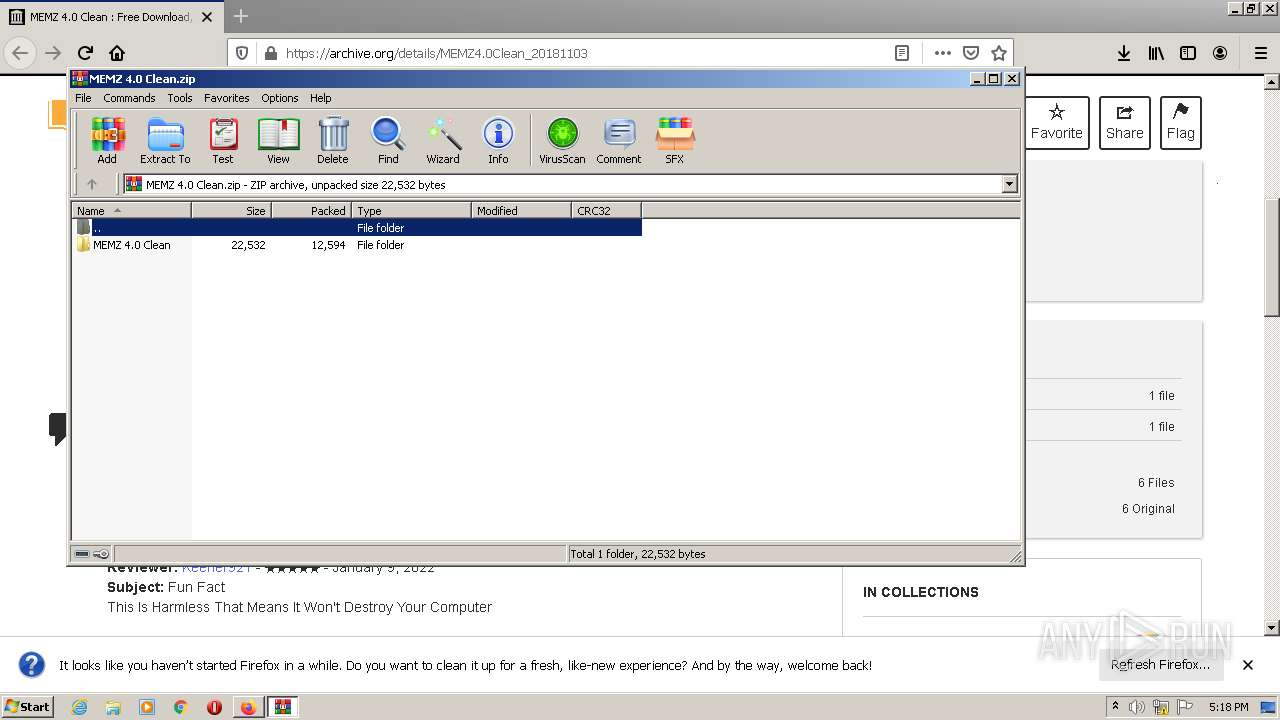1280x720 pixels.
Task: Open the File menu
Action: pos(83,98)
